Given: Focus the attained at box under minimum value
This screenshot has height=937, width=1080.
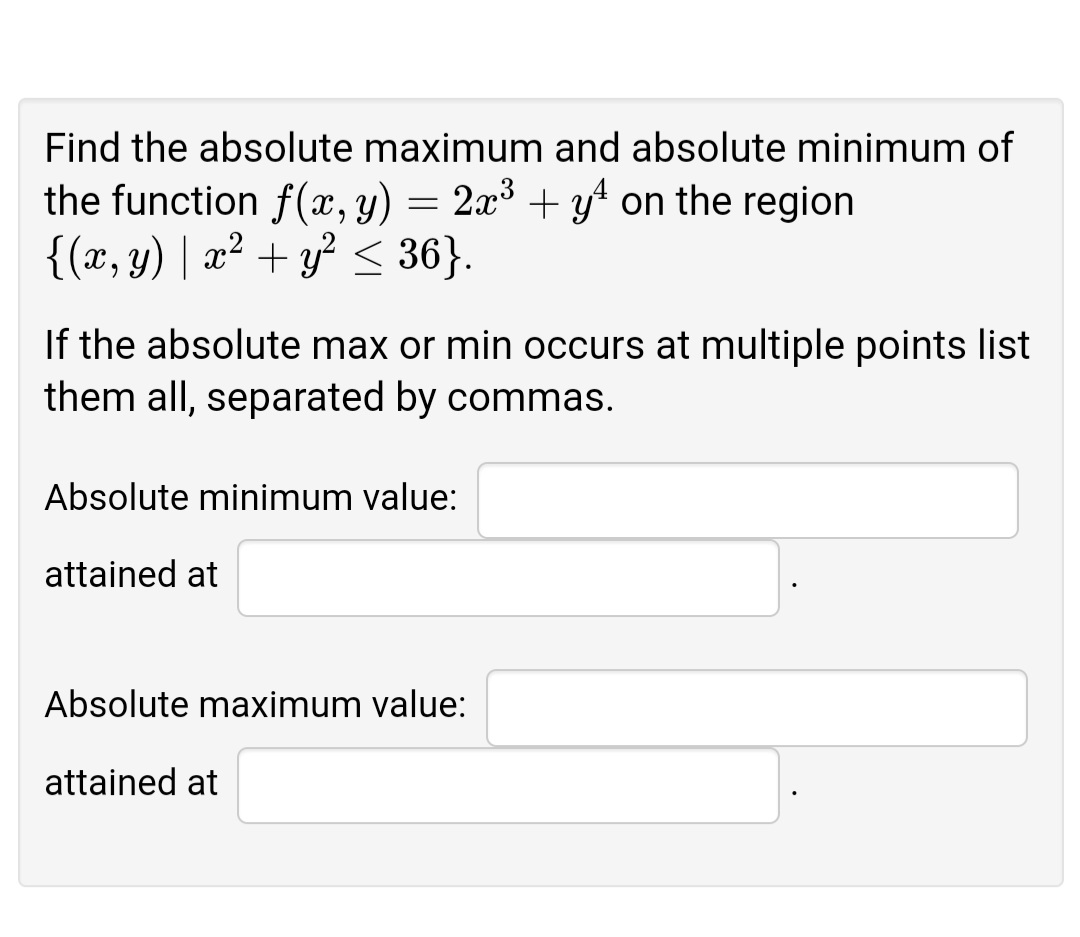Looking at the screenshot, I should click(x=508, y=578).
